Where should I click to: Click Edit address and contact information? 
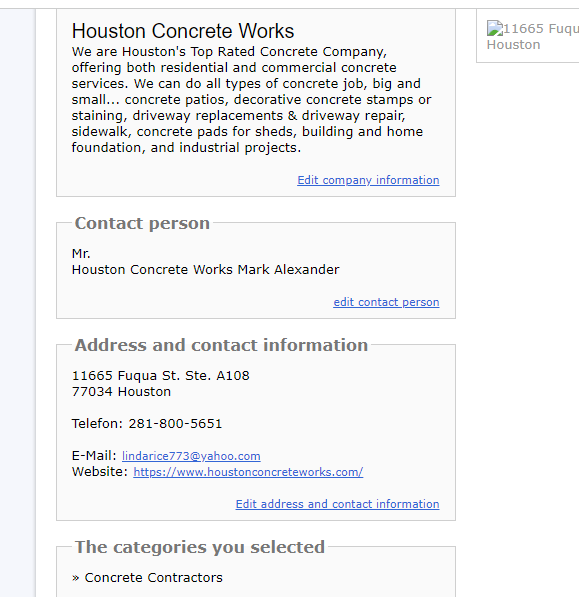[x=337, y=504]
